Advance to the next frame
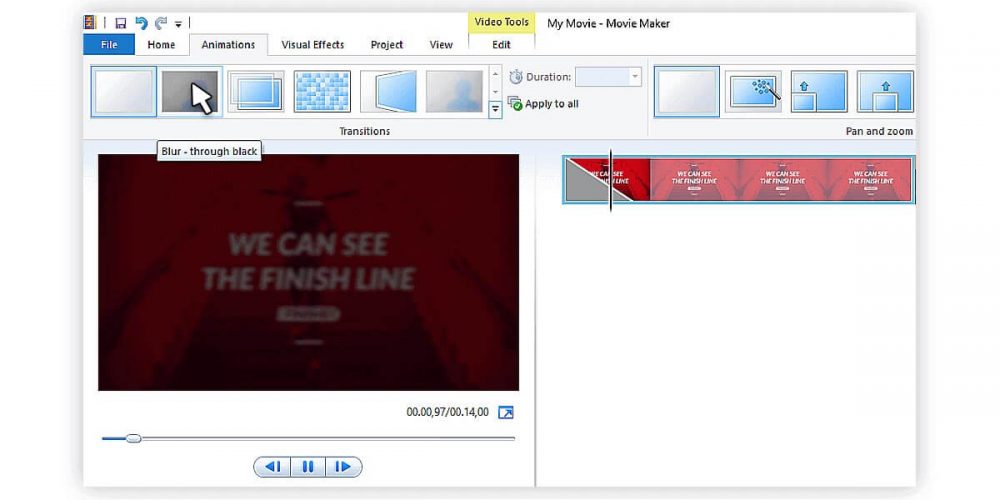 (342, 467)
